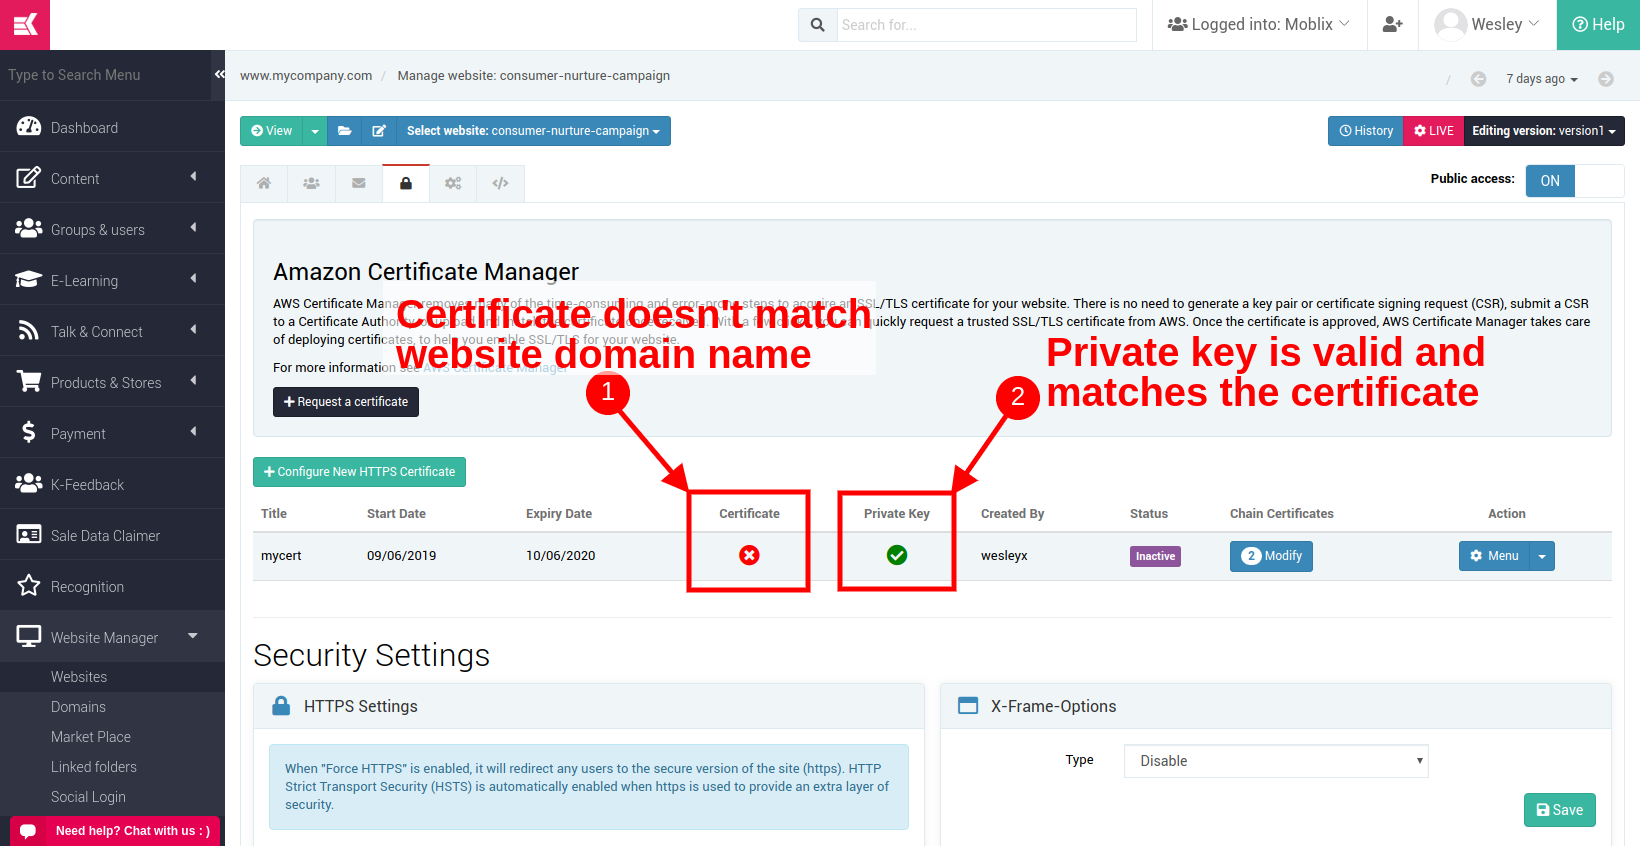Collapse the sidebar with the double chevron

pyautogui.click(x=220, y=74)
